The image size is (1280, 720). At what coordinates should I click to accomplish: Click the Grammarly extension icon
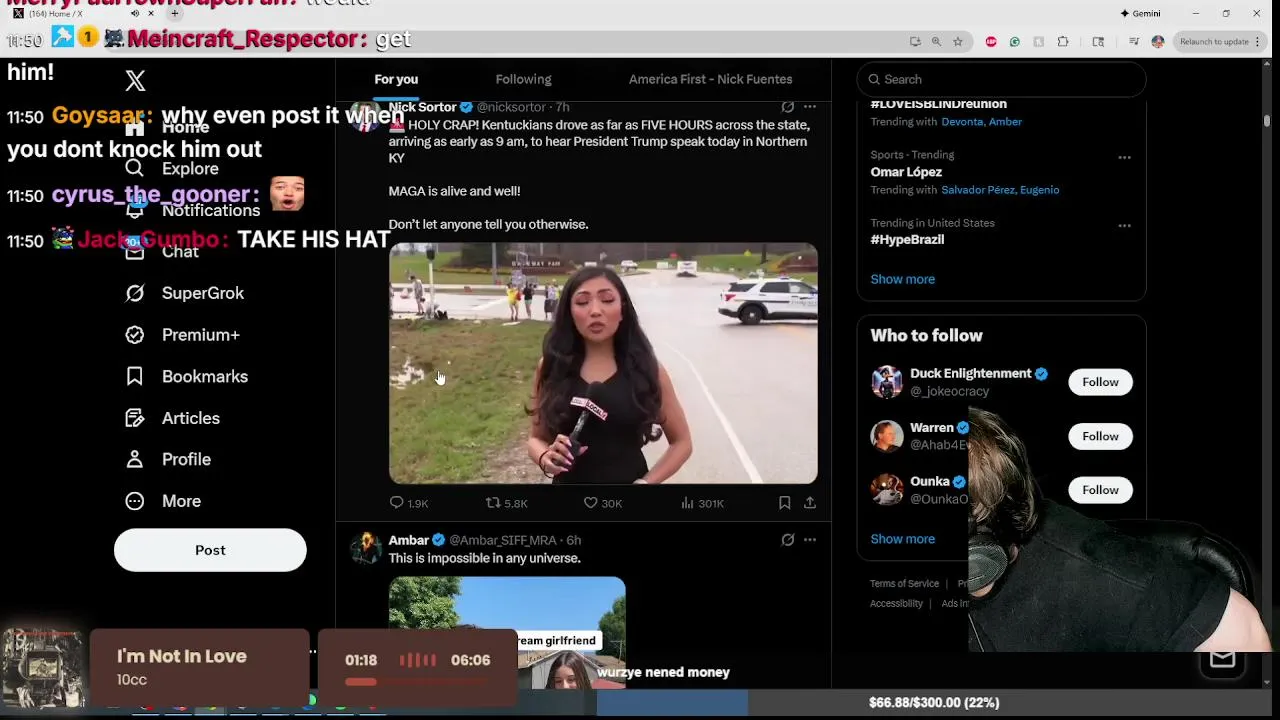coord(1015,42)
